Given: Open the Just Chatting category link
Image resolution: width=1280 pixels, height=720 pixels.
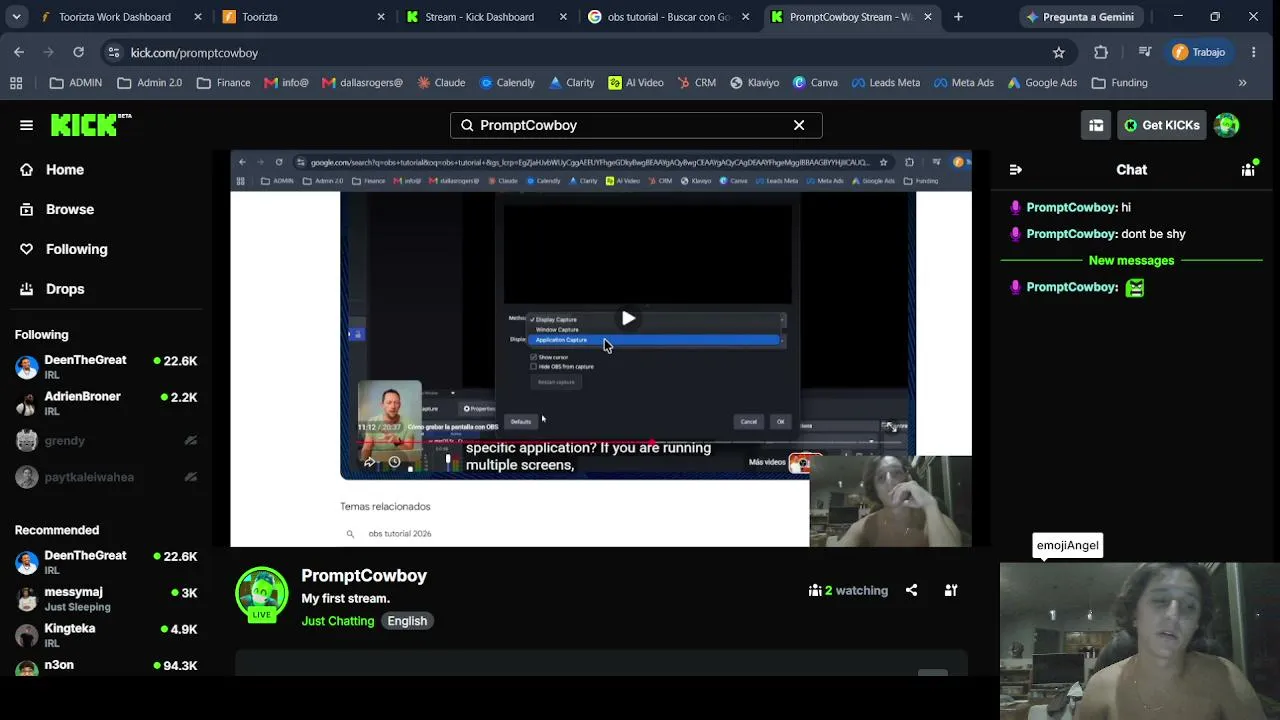Looking at the screenshot, I should point(338,621).
